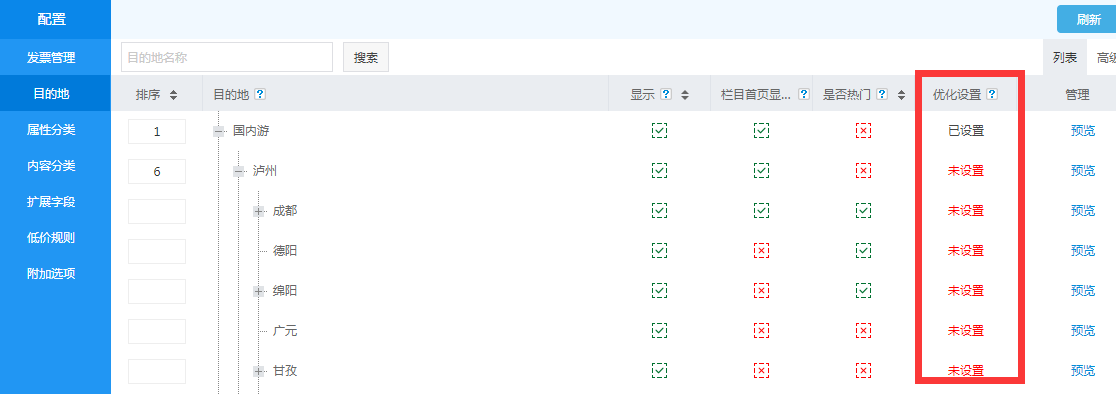Sort by 是否热门 column arrows
This screenshot has height=394, width=1116.
tap(901, 95)
